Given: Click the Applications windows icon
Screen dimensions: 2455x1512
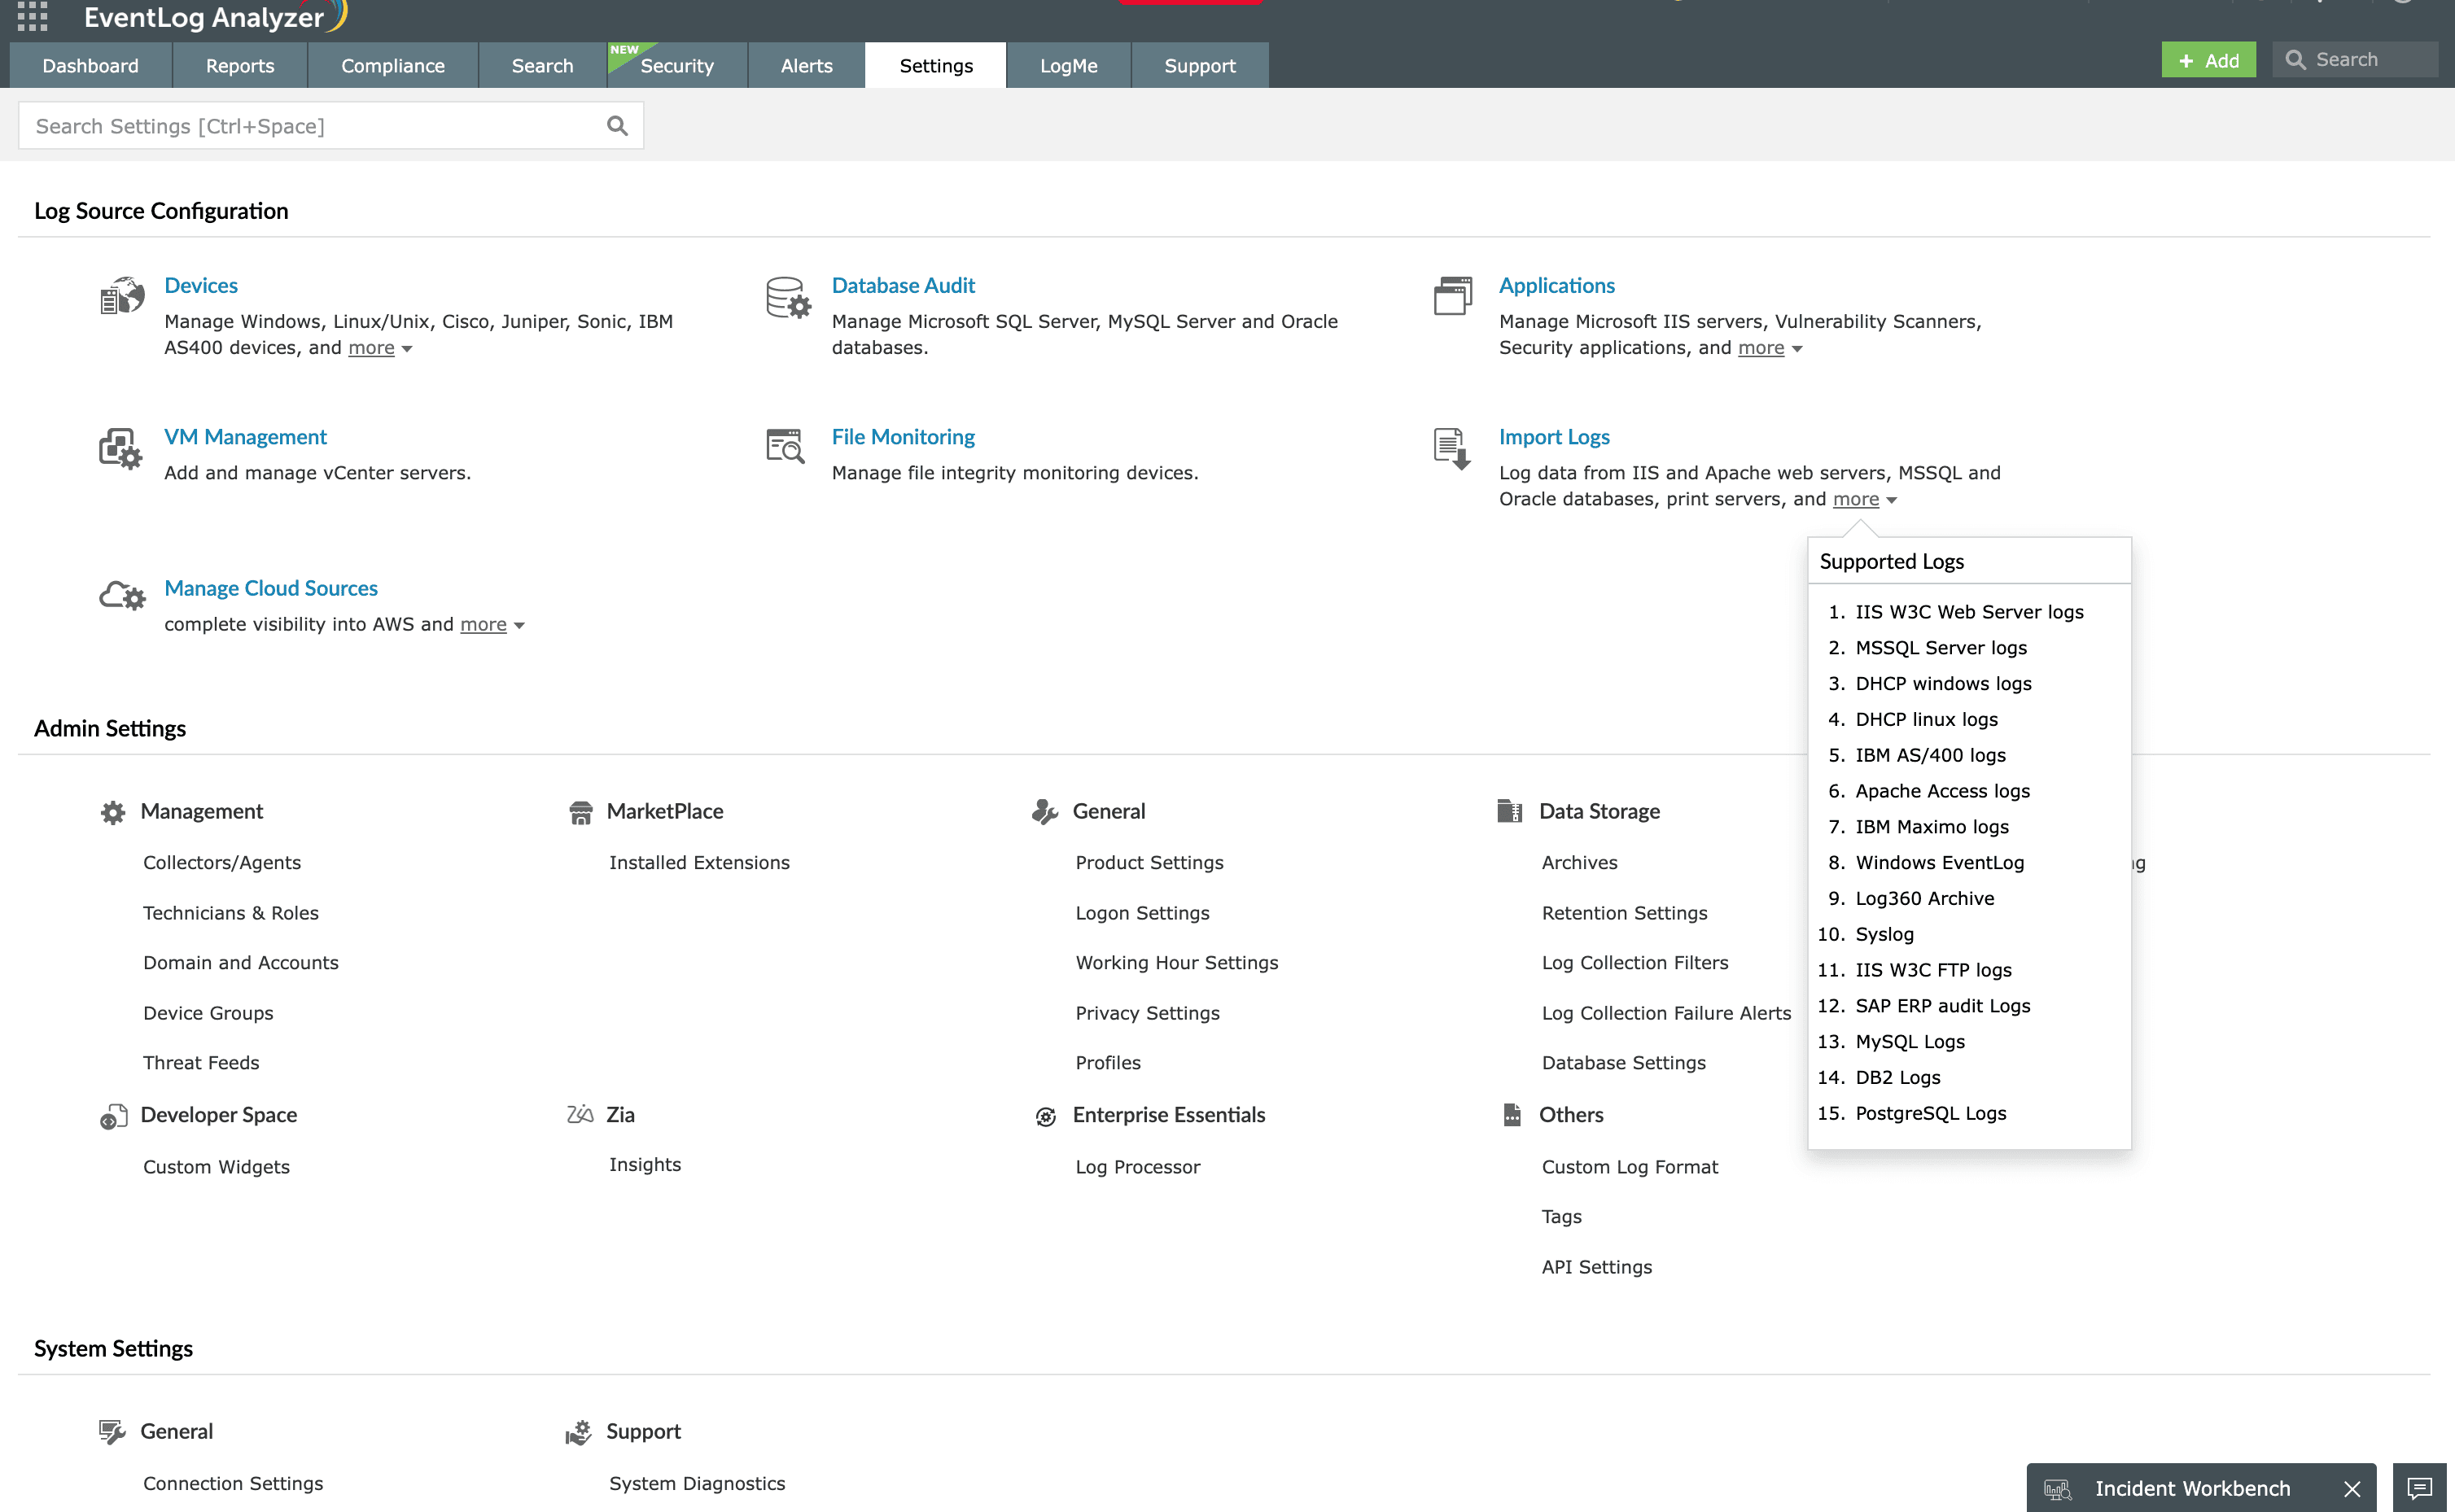Looking at the screenshot, I should pyautogui.click(x=1453, y=296).
